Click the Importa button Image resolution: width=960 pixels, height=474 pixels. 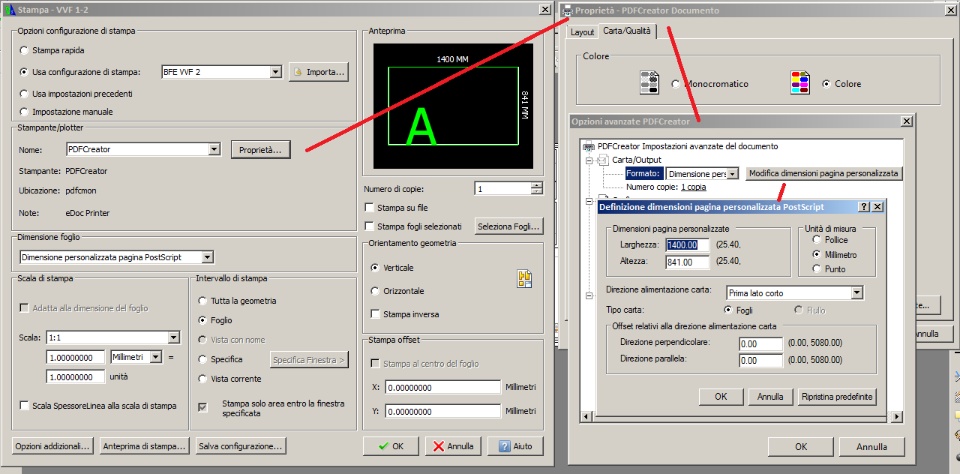coord(319,72)
